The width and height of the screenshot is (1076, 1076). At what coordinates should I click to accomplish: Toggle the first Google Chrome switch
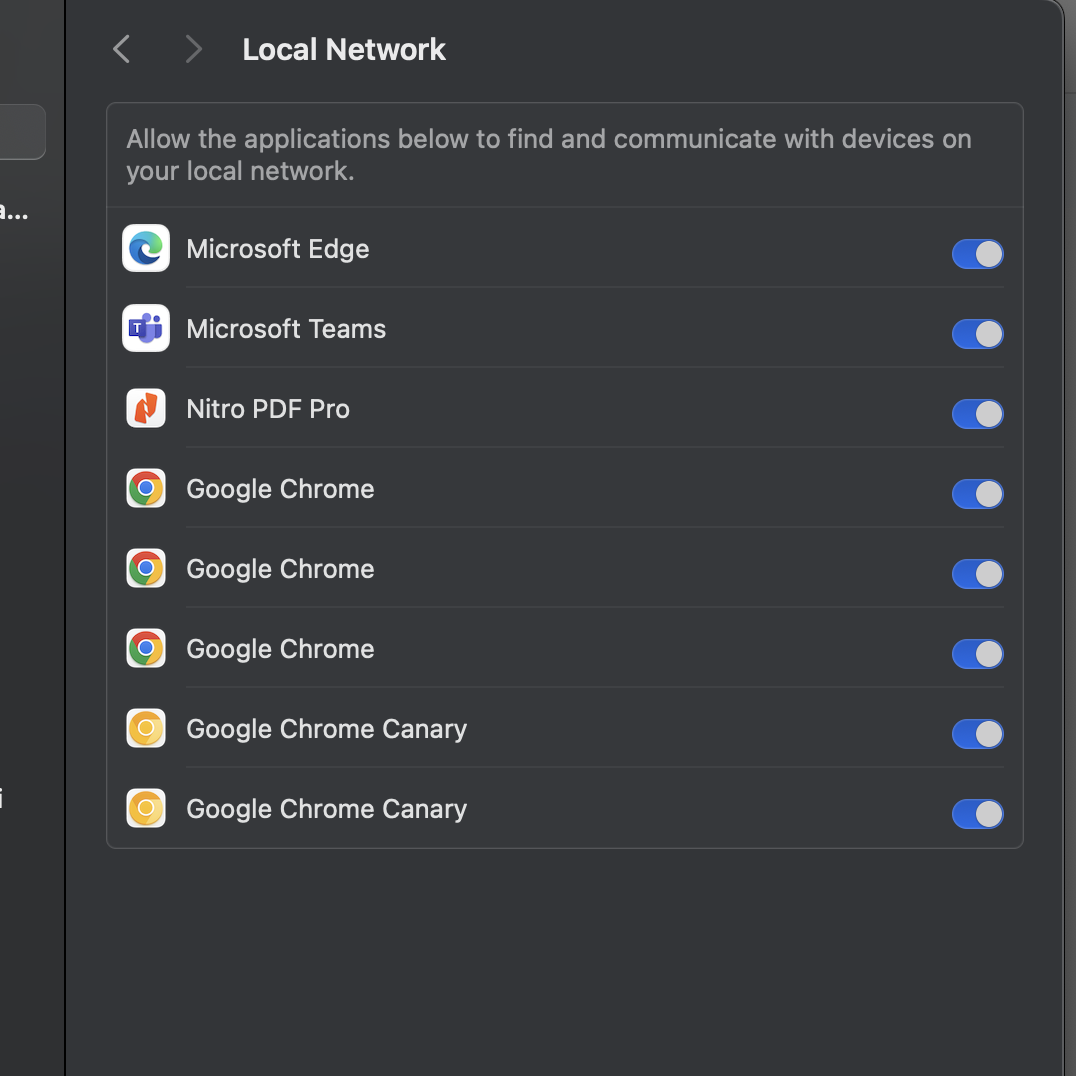coord(977,494)
